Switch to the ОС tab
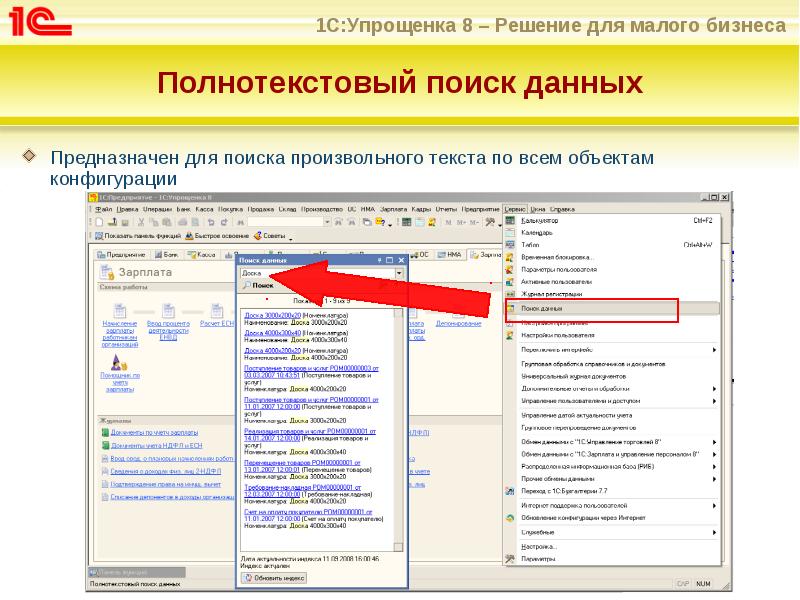The width and height of the screenshot is (800, 600). pyautogui.click(x=419, y=255)
